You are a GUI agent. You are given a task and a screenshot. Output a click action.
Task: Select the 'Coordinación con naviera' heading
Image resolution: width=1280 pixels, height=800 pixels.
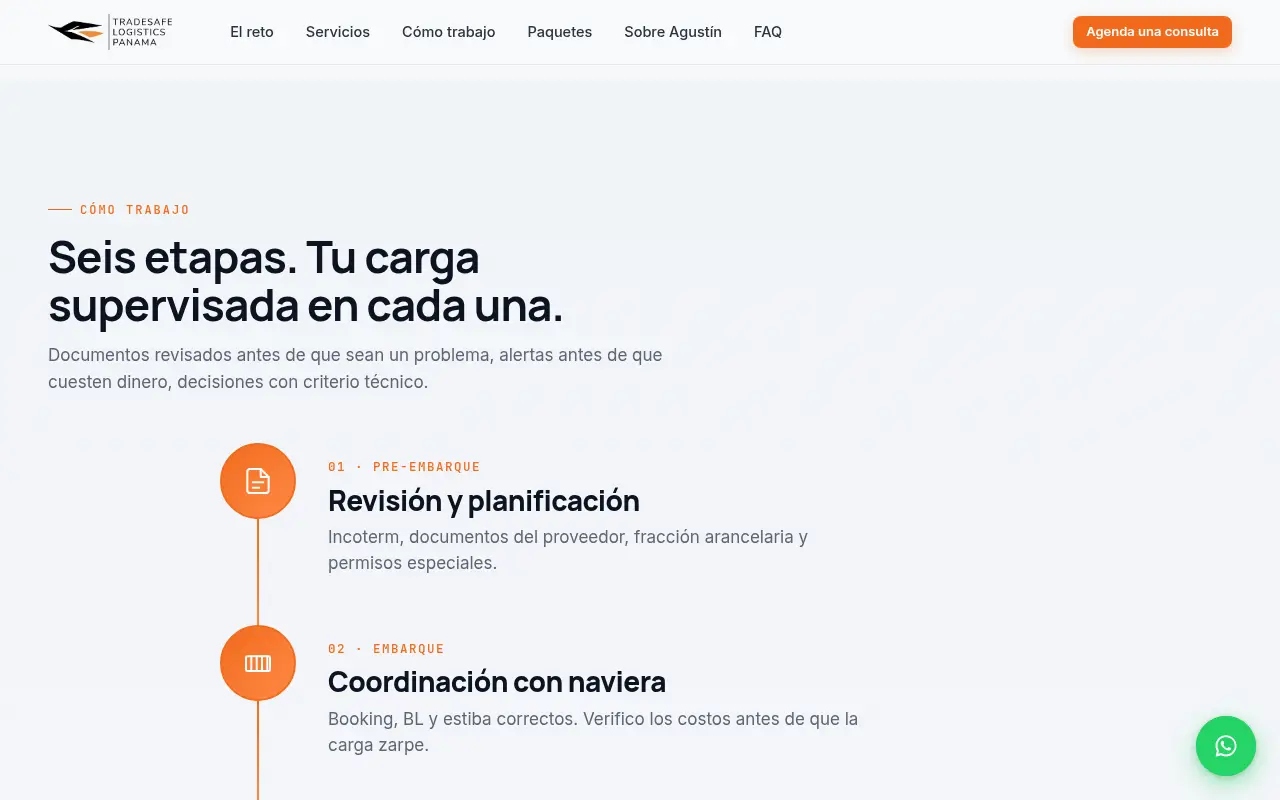click(x=497, y=682)
